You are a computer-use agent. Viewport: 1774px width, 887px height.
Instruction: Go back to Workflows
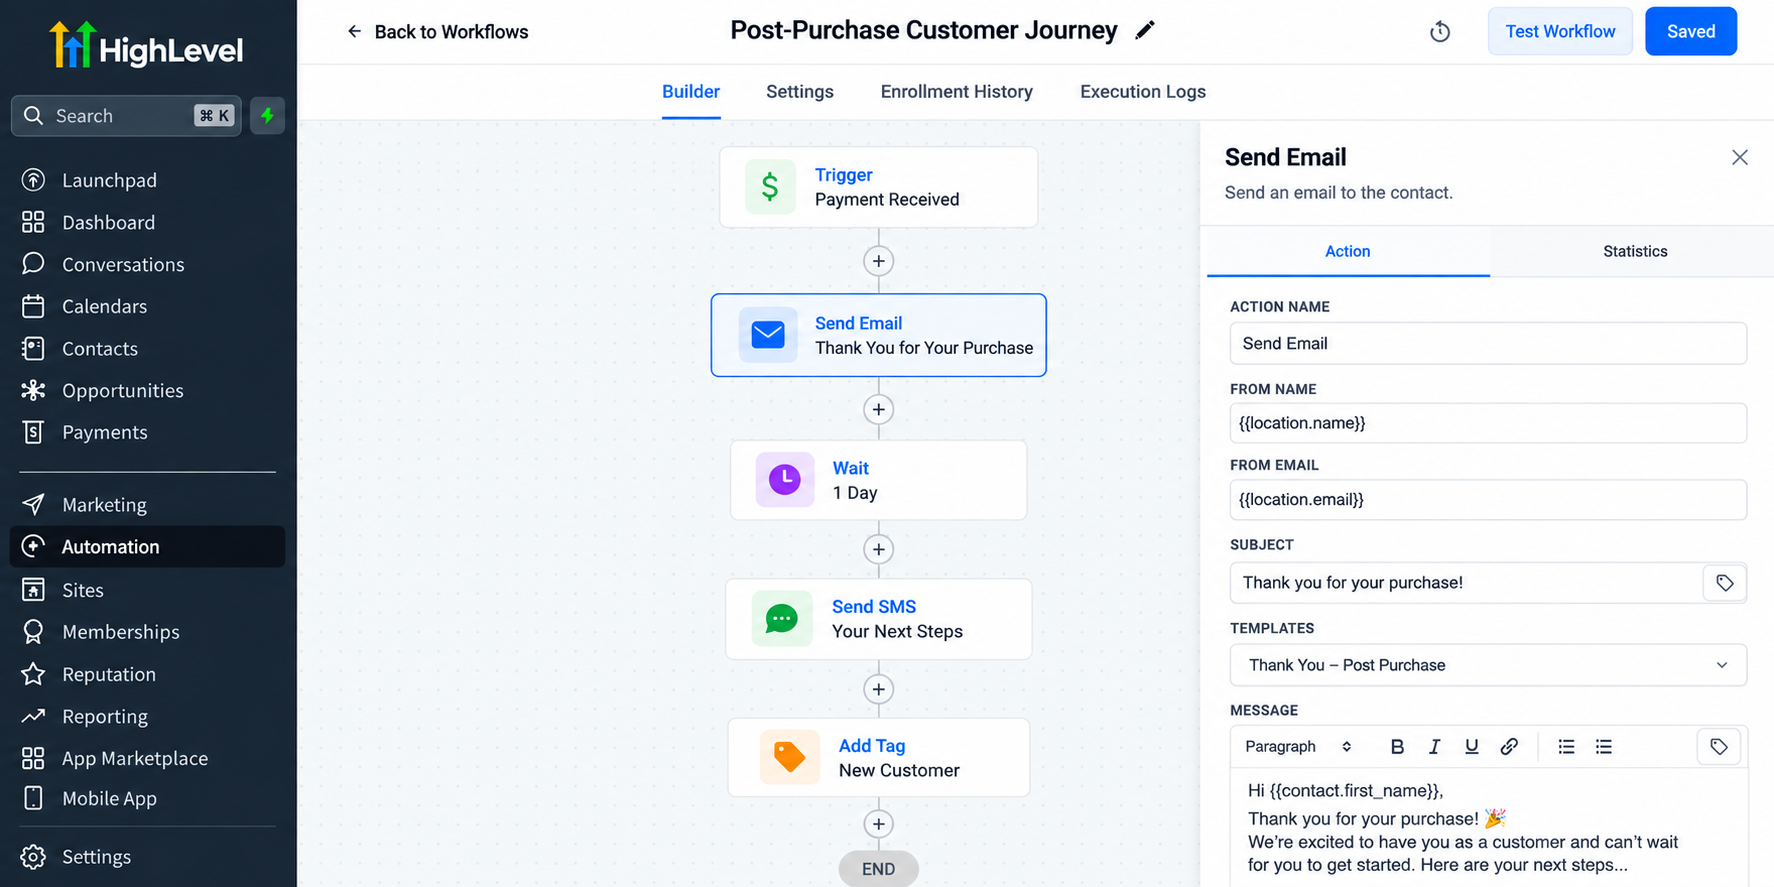tap(437, 32)
